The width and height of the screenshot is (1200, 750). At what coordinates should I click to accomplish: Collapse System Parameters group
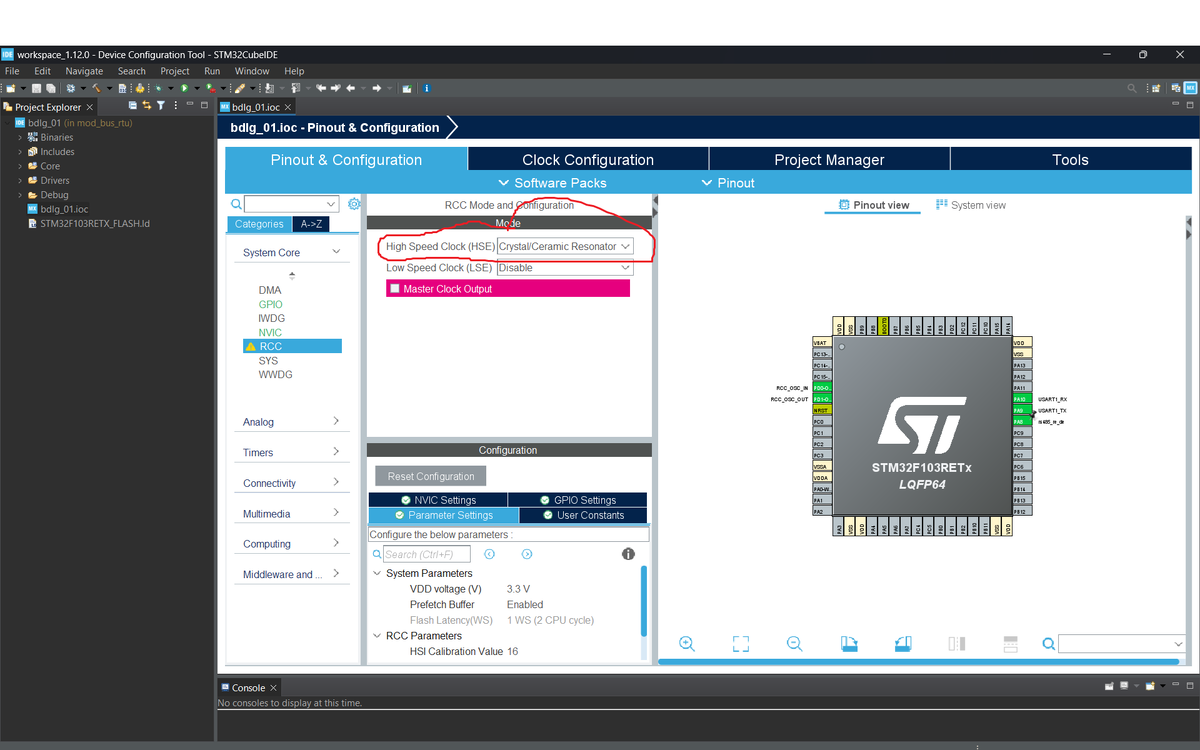377,574
